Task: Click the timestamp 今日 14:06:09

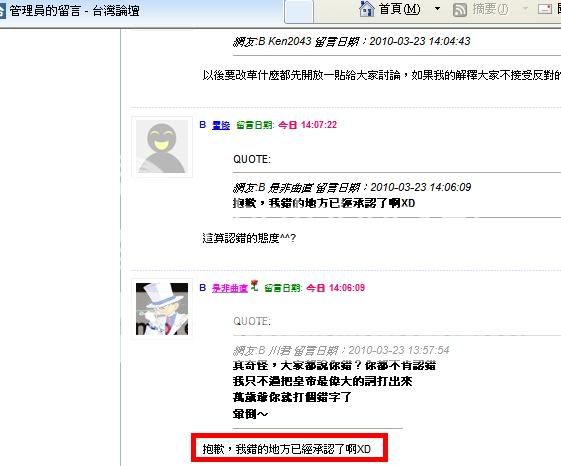Action: click(x=336, y=288)
